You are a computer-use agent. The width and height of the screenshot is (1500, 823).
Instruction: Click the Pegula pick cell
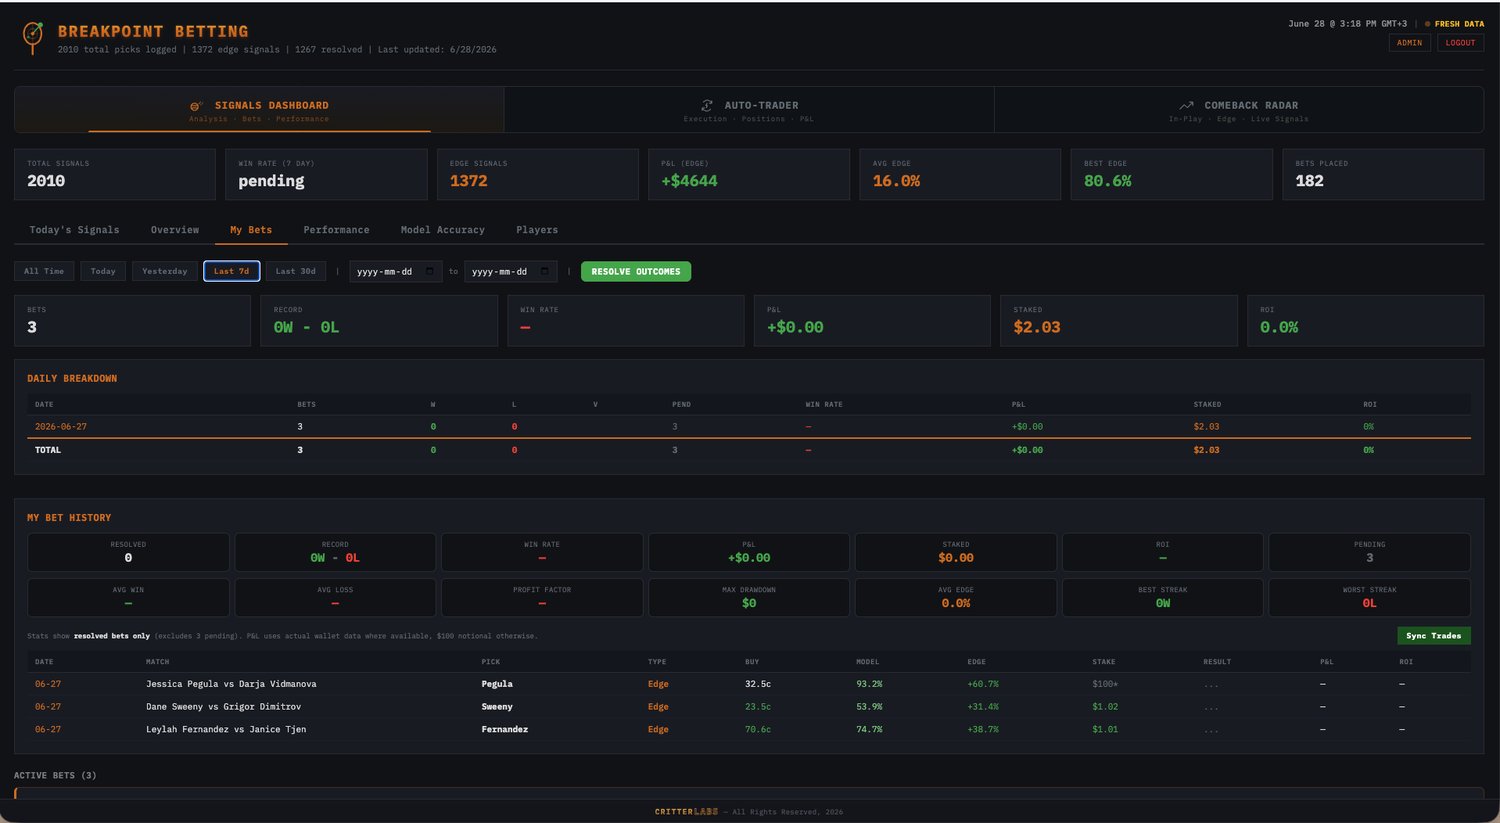point(497,684)
